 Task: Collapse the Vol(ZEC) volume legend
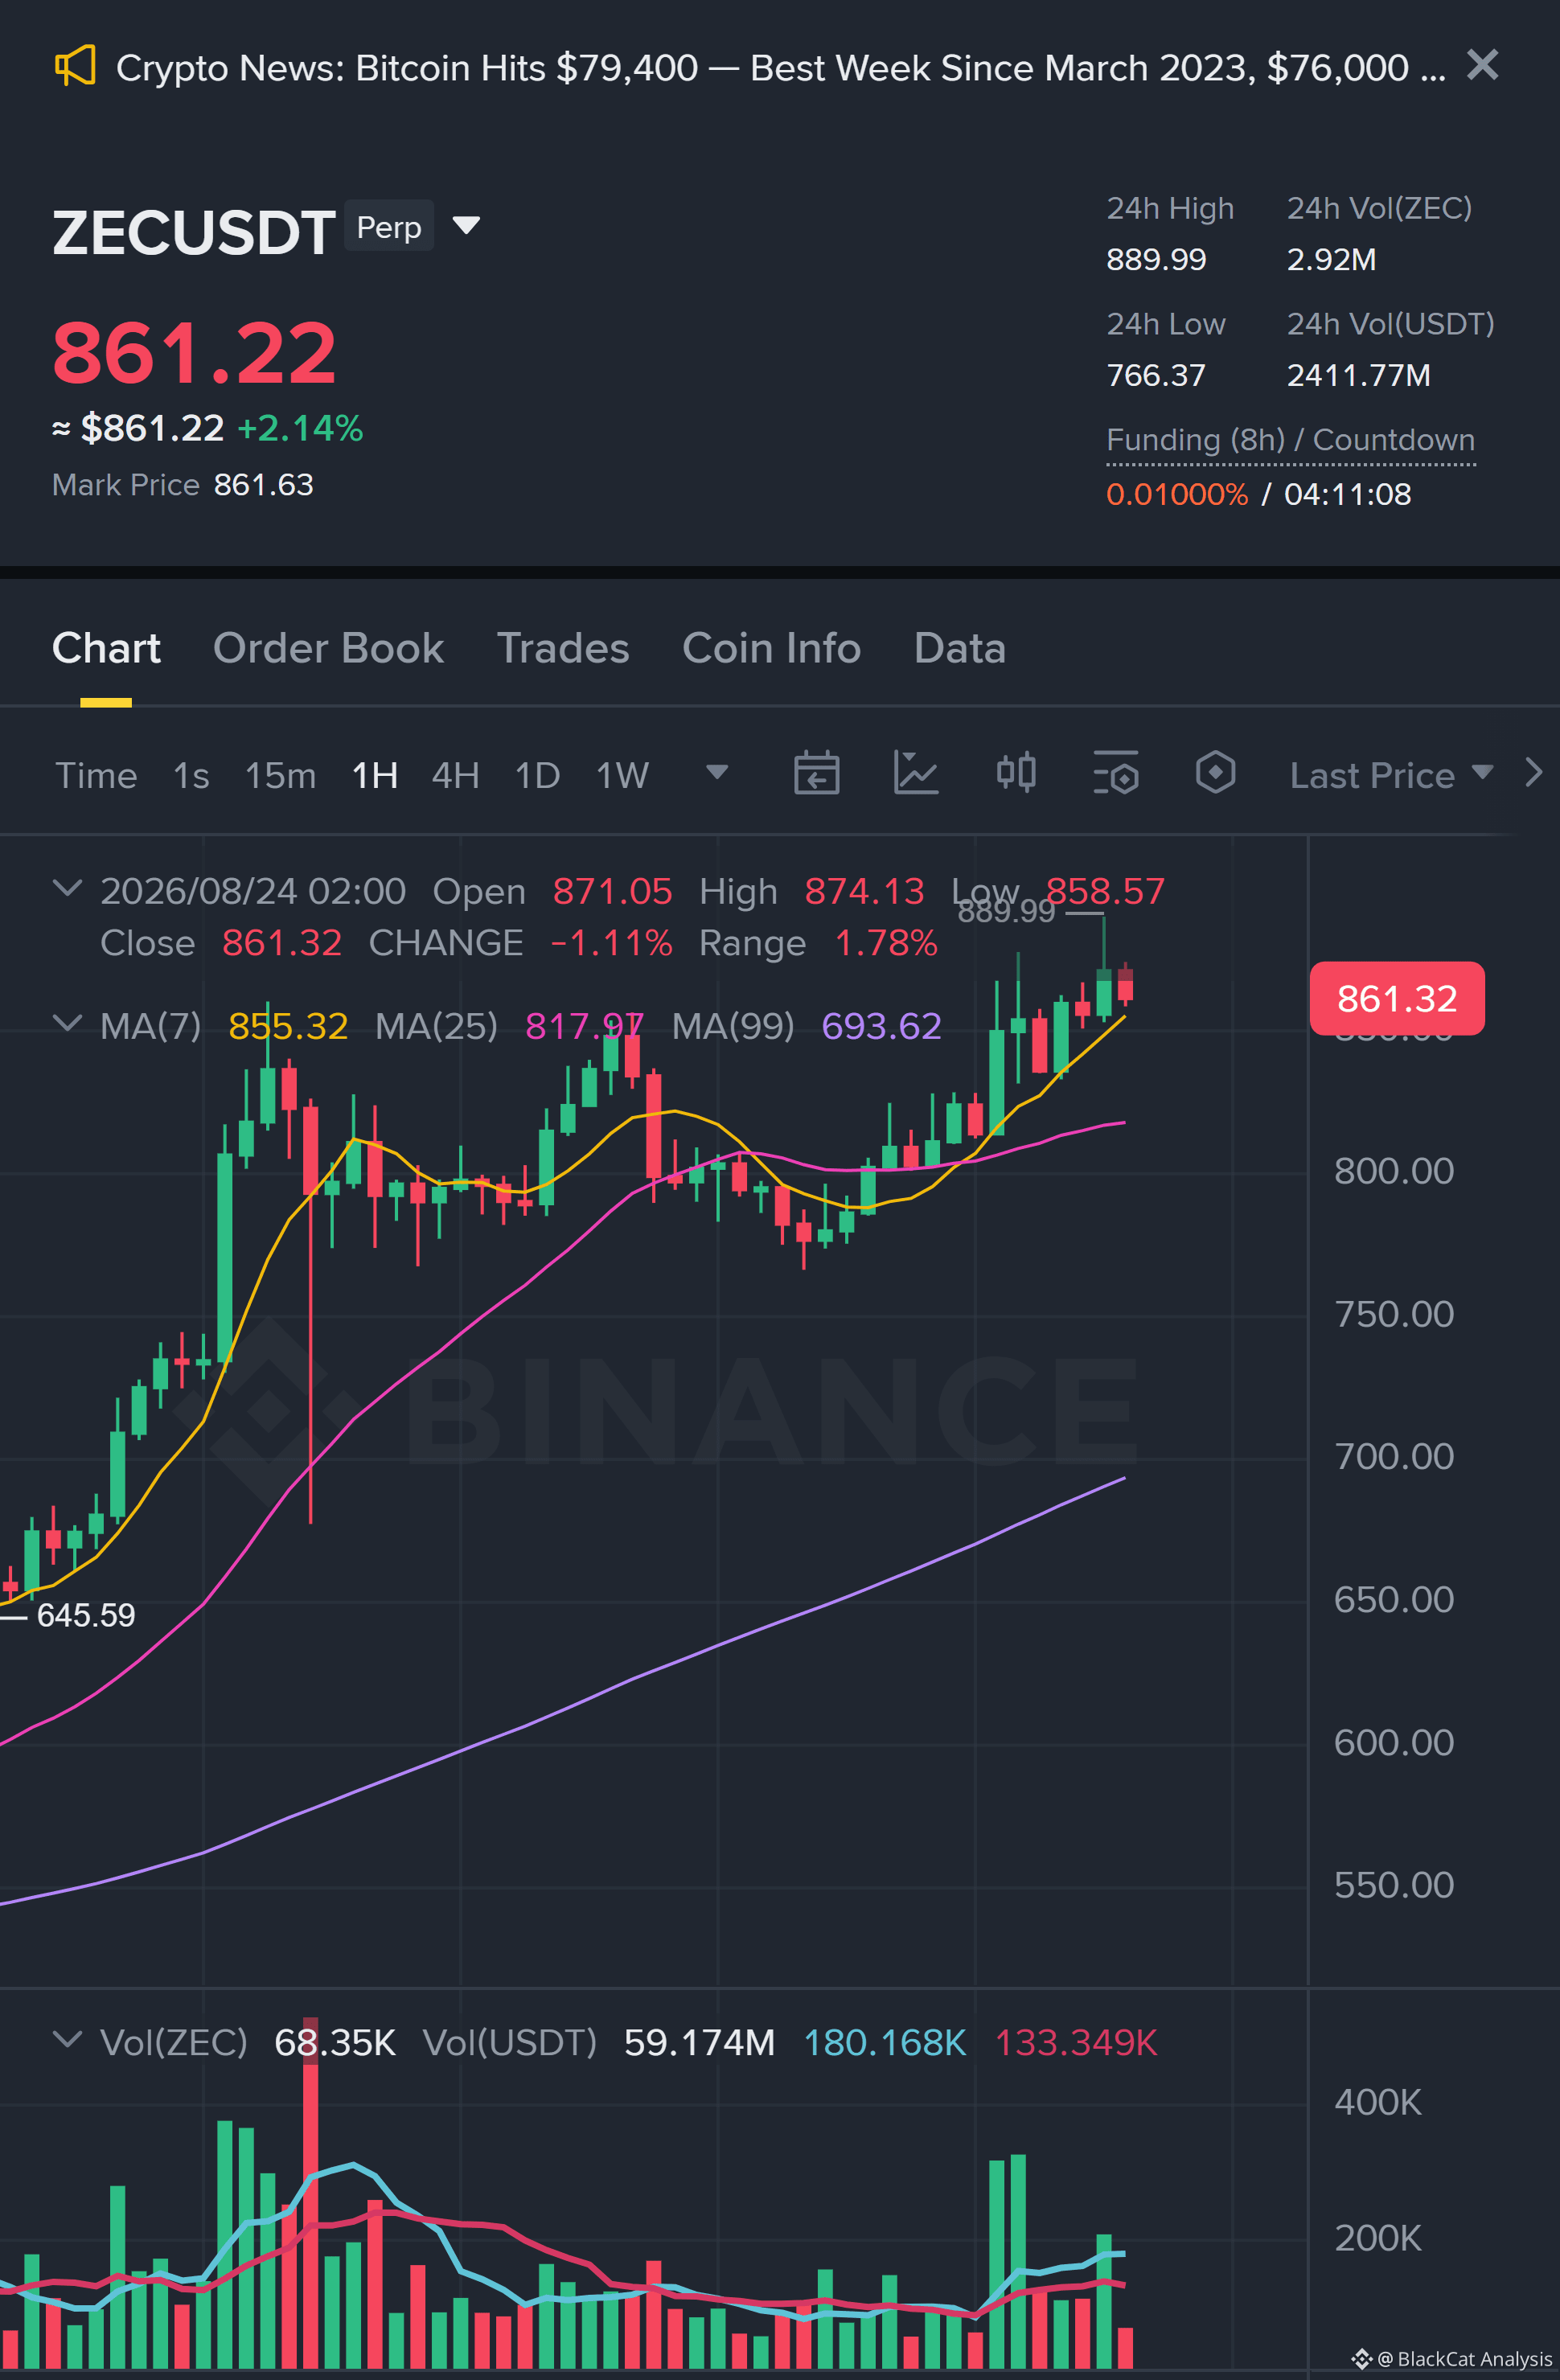(x=67, y=2039)
